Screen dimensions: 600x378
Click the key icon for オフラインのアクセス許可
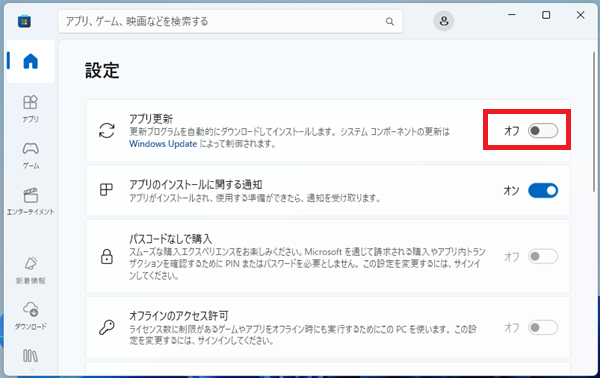tap(107, 327)
